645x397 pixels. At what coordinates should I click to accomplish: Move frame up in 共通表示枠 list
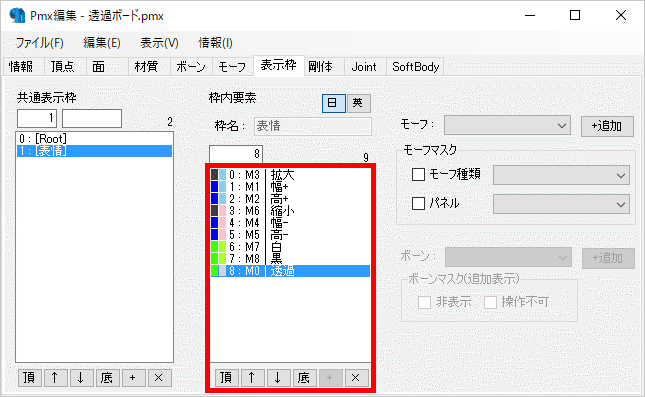[x=56, y=378]
